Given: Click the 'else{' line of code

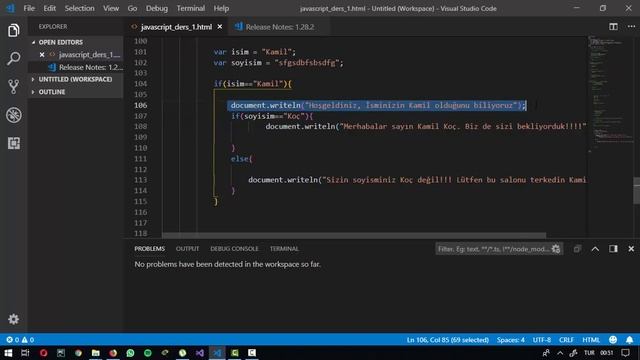Looking at the screenshot, I should click(242, 159).
